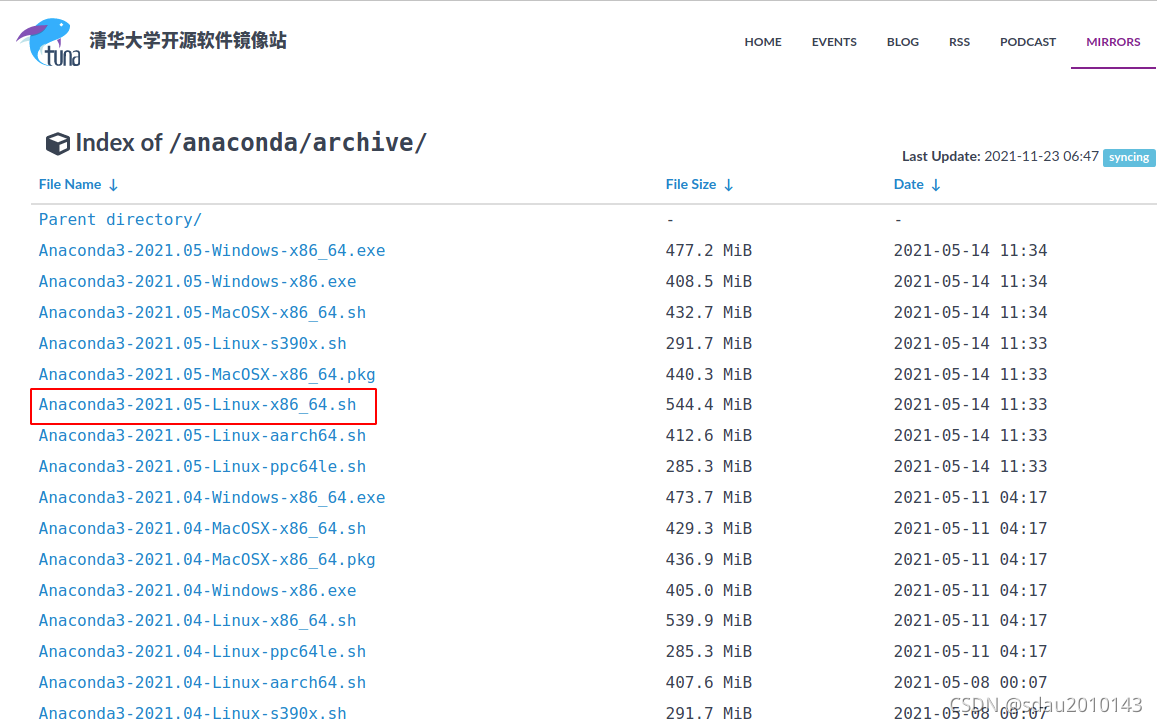Click the 408.5 MiB file size

point(708,281)
